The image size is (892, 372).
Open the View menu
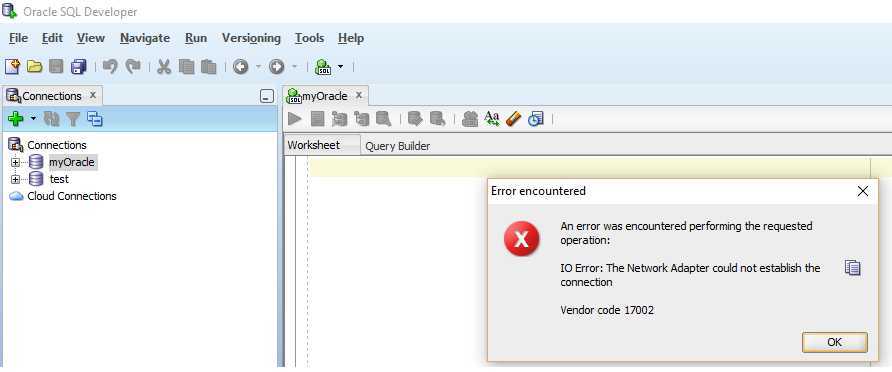point(91,38)
